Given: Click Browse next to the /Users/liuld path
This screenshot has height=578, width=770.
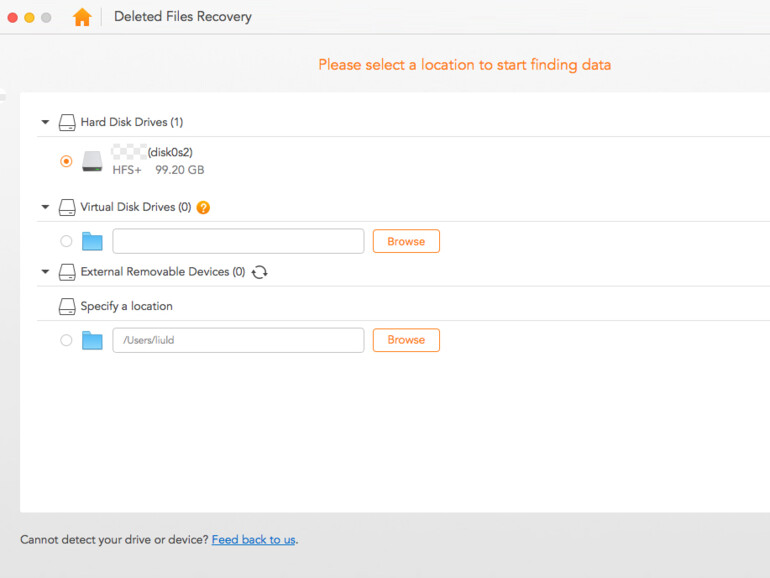Looking at the screenshot, I should pos(406,340).
